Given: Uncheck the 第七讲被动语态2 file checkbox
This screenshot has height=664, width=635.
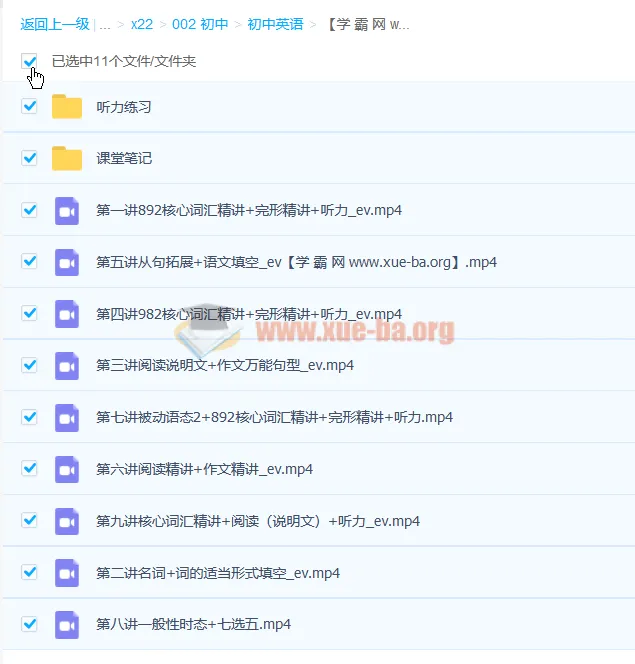Looking at the screenshot, I should coord(30,416).
